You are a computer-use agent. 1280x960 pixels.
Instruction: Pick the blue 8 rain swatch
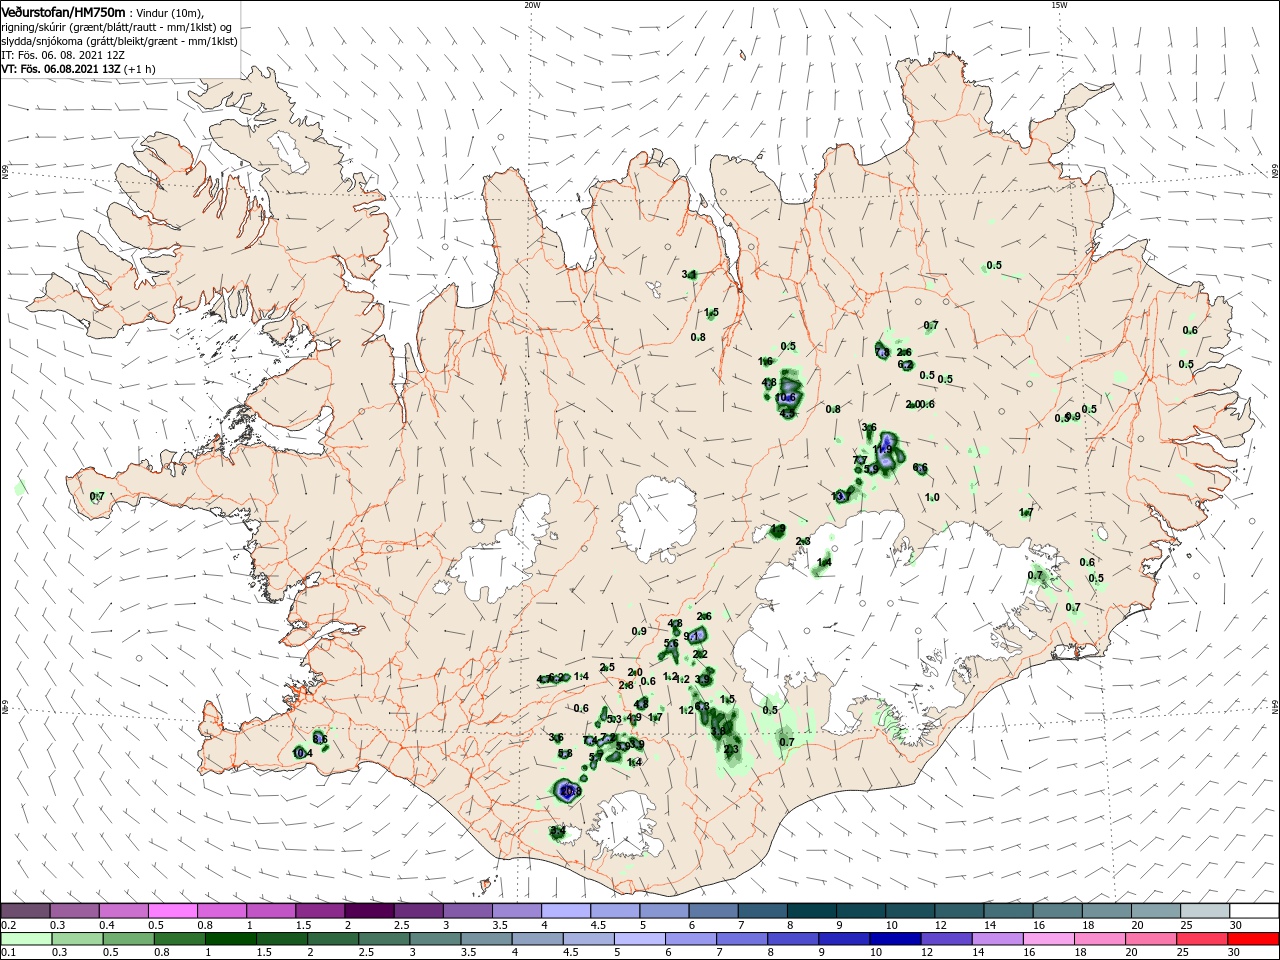point(792,939)
